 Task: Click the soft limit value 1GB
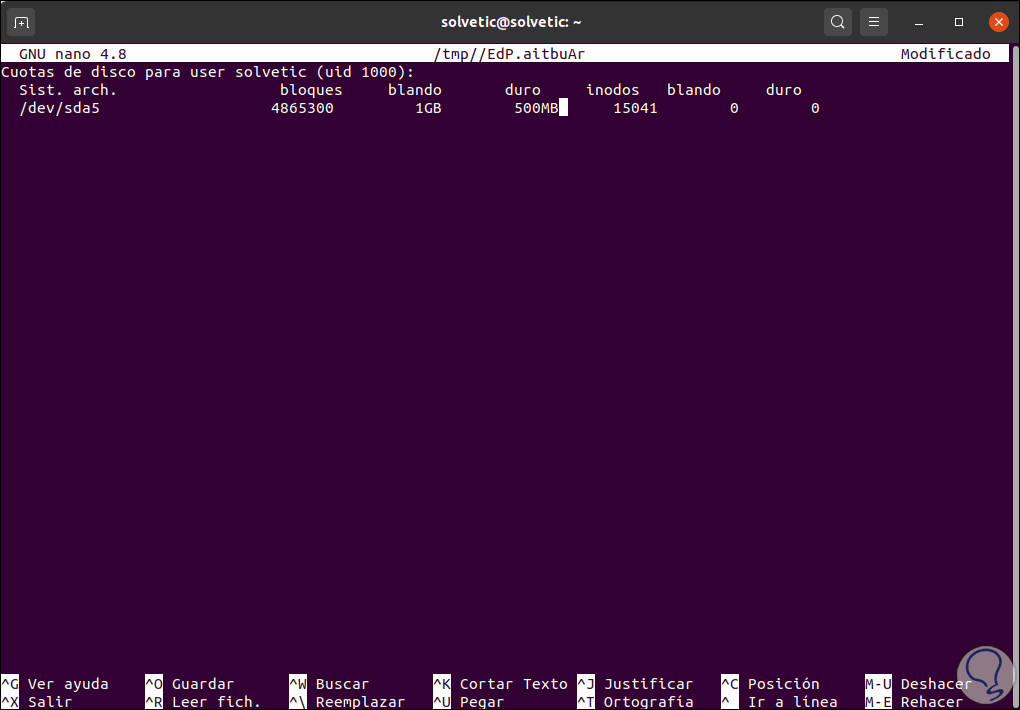click(x=429, y=108)
